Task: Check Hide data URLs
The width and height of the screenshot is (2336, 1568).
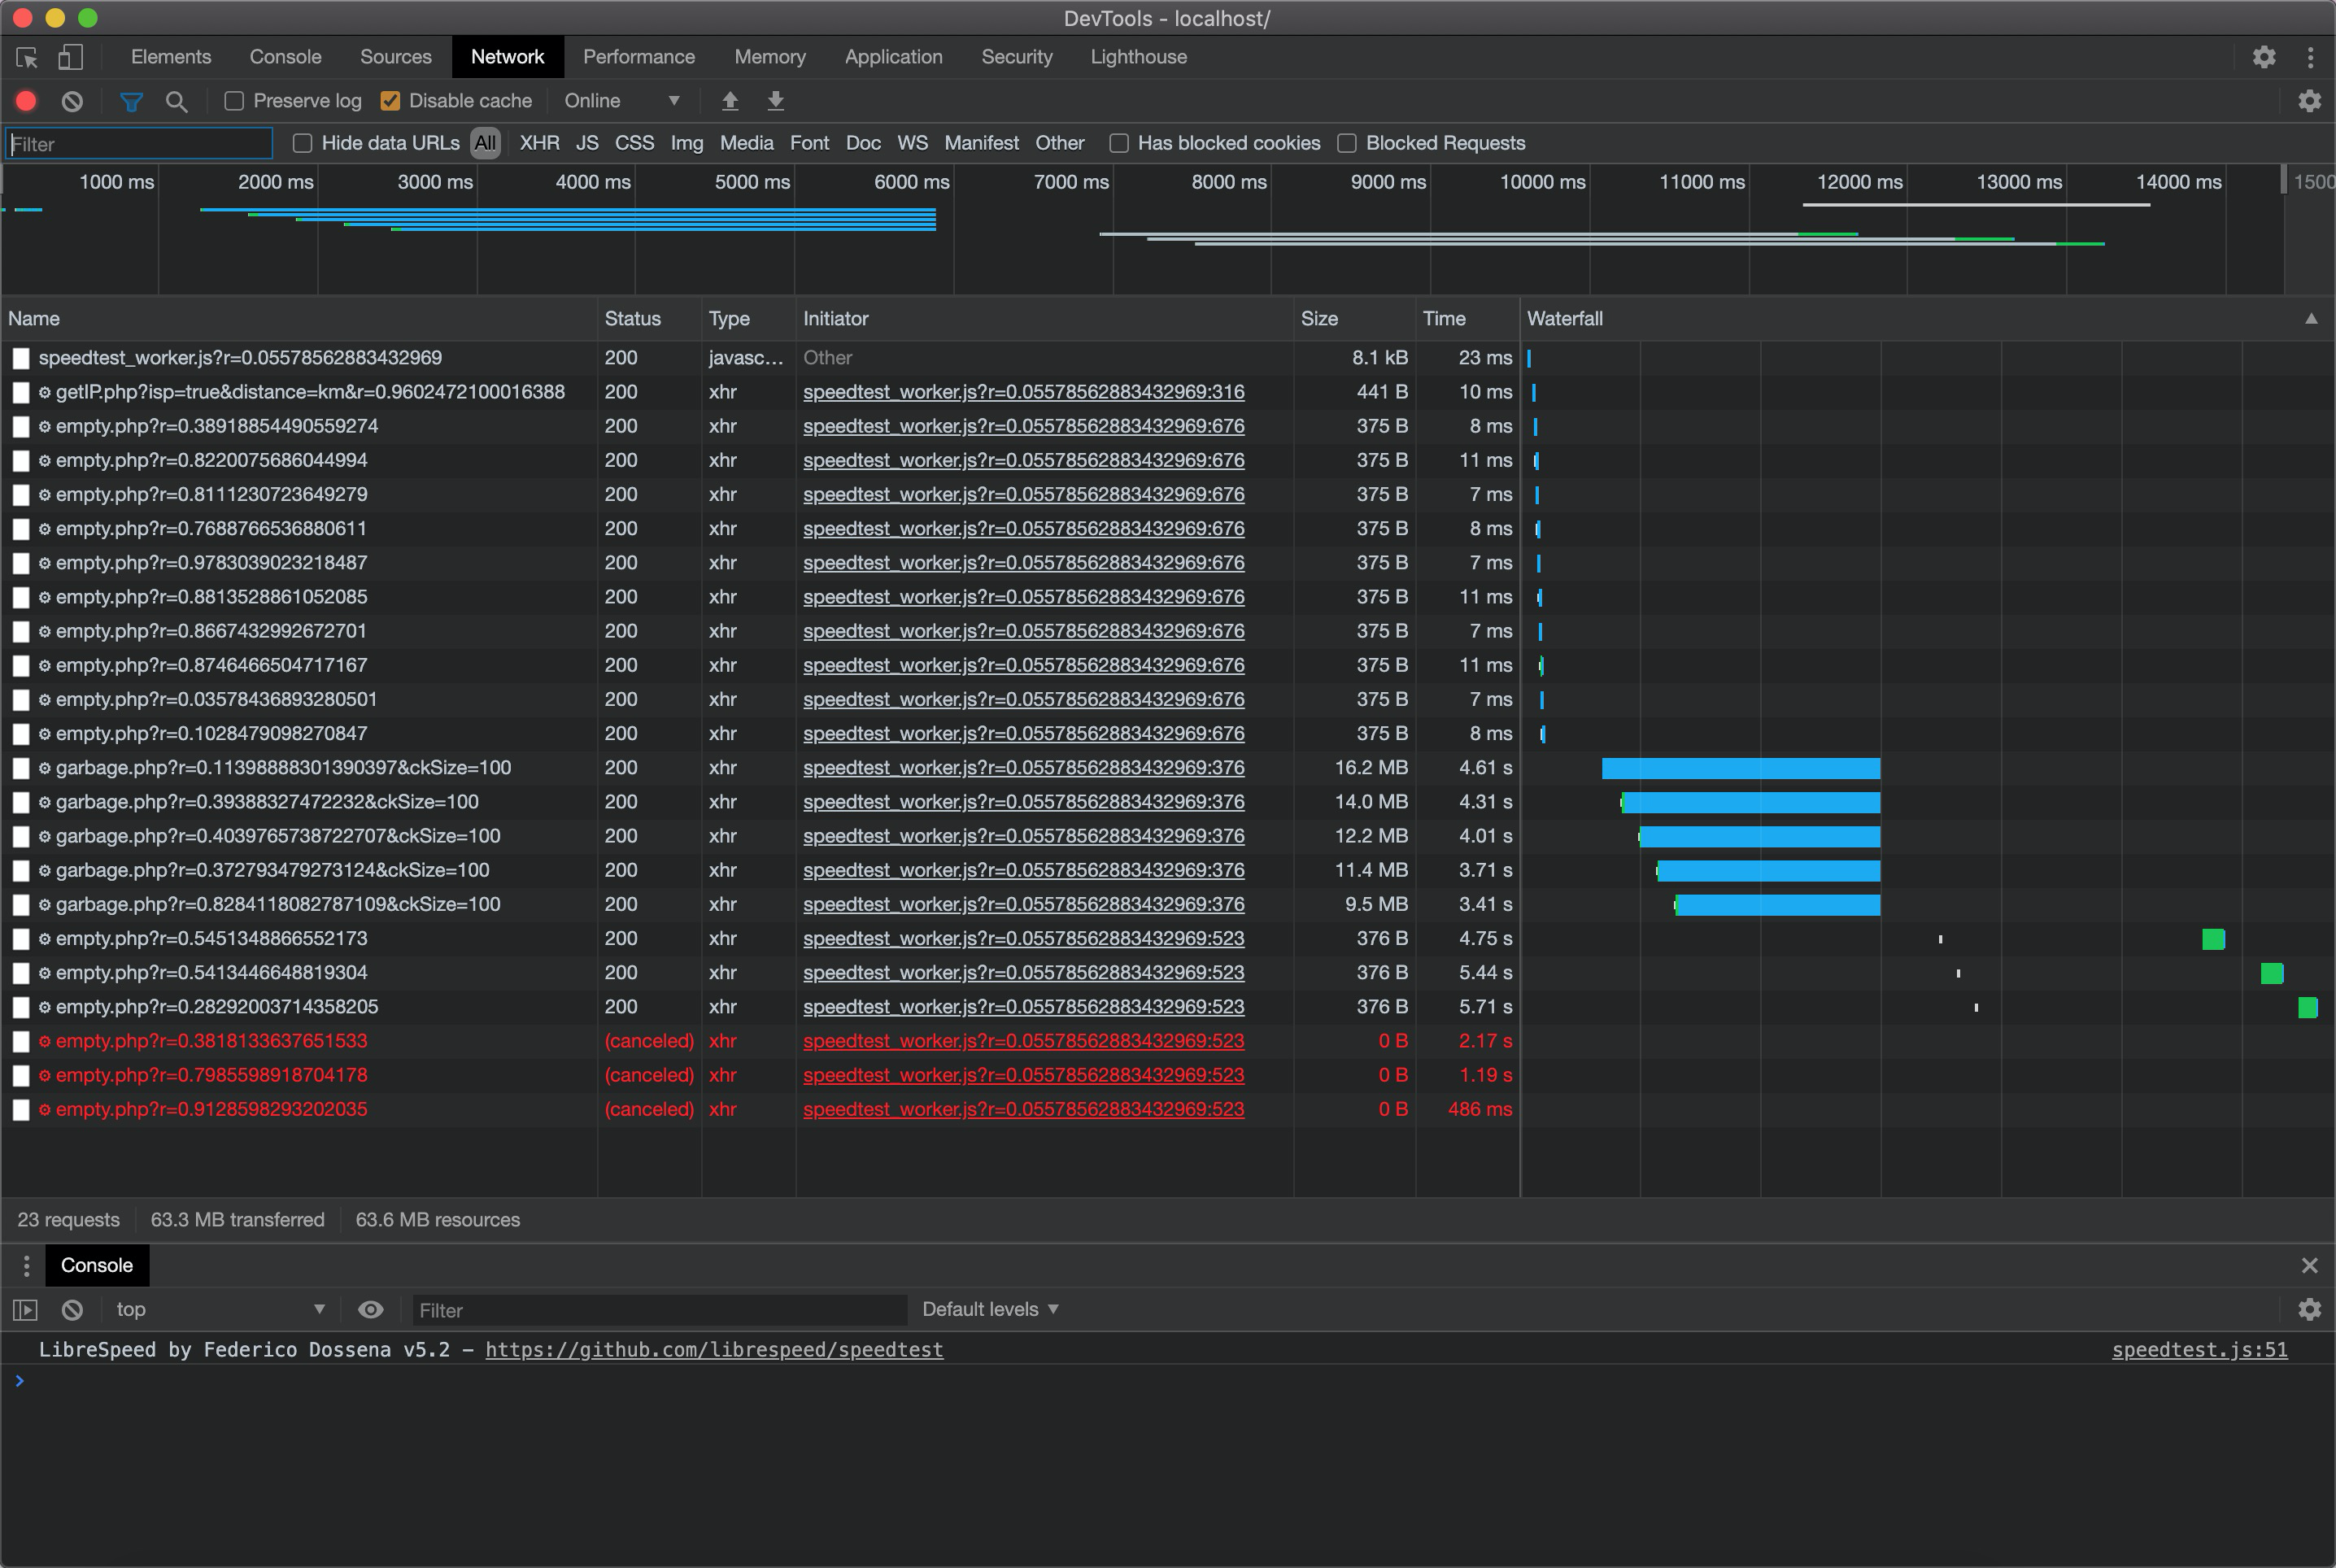Action: tap(302, 143)
